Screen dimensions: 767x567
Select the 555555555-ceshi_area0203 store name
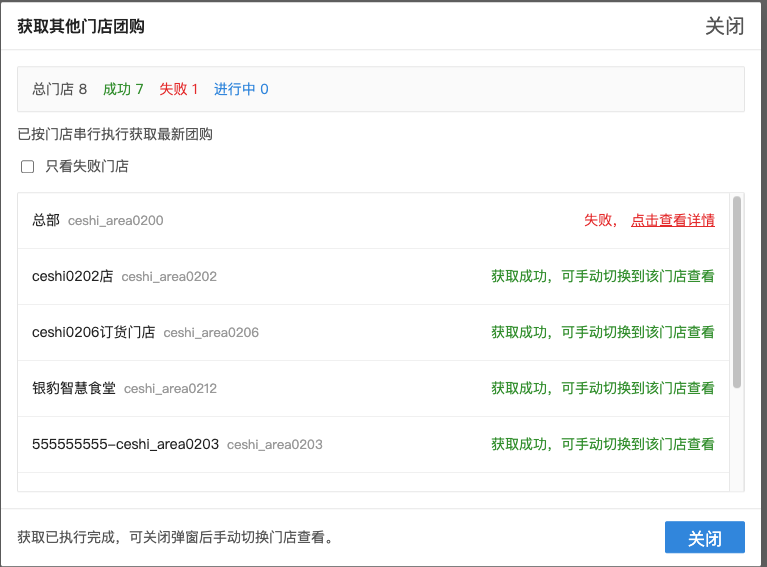tap(126, 444)
